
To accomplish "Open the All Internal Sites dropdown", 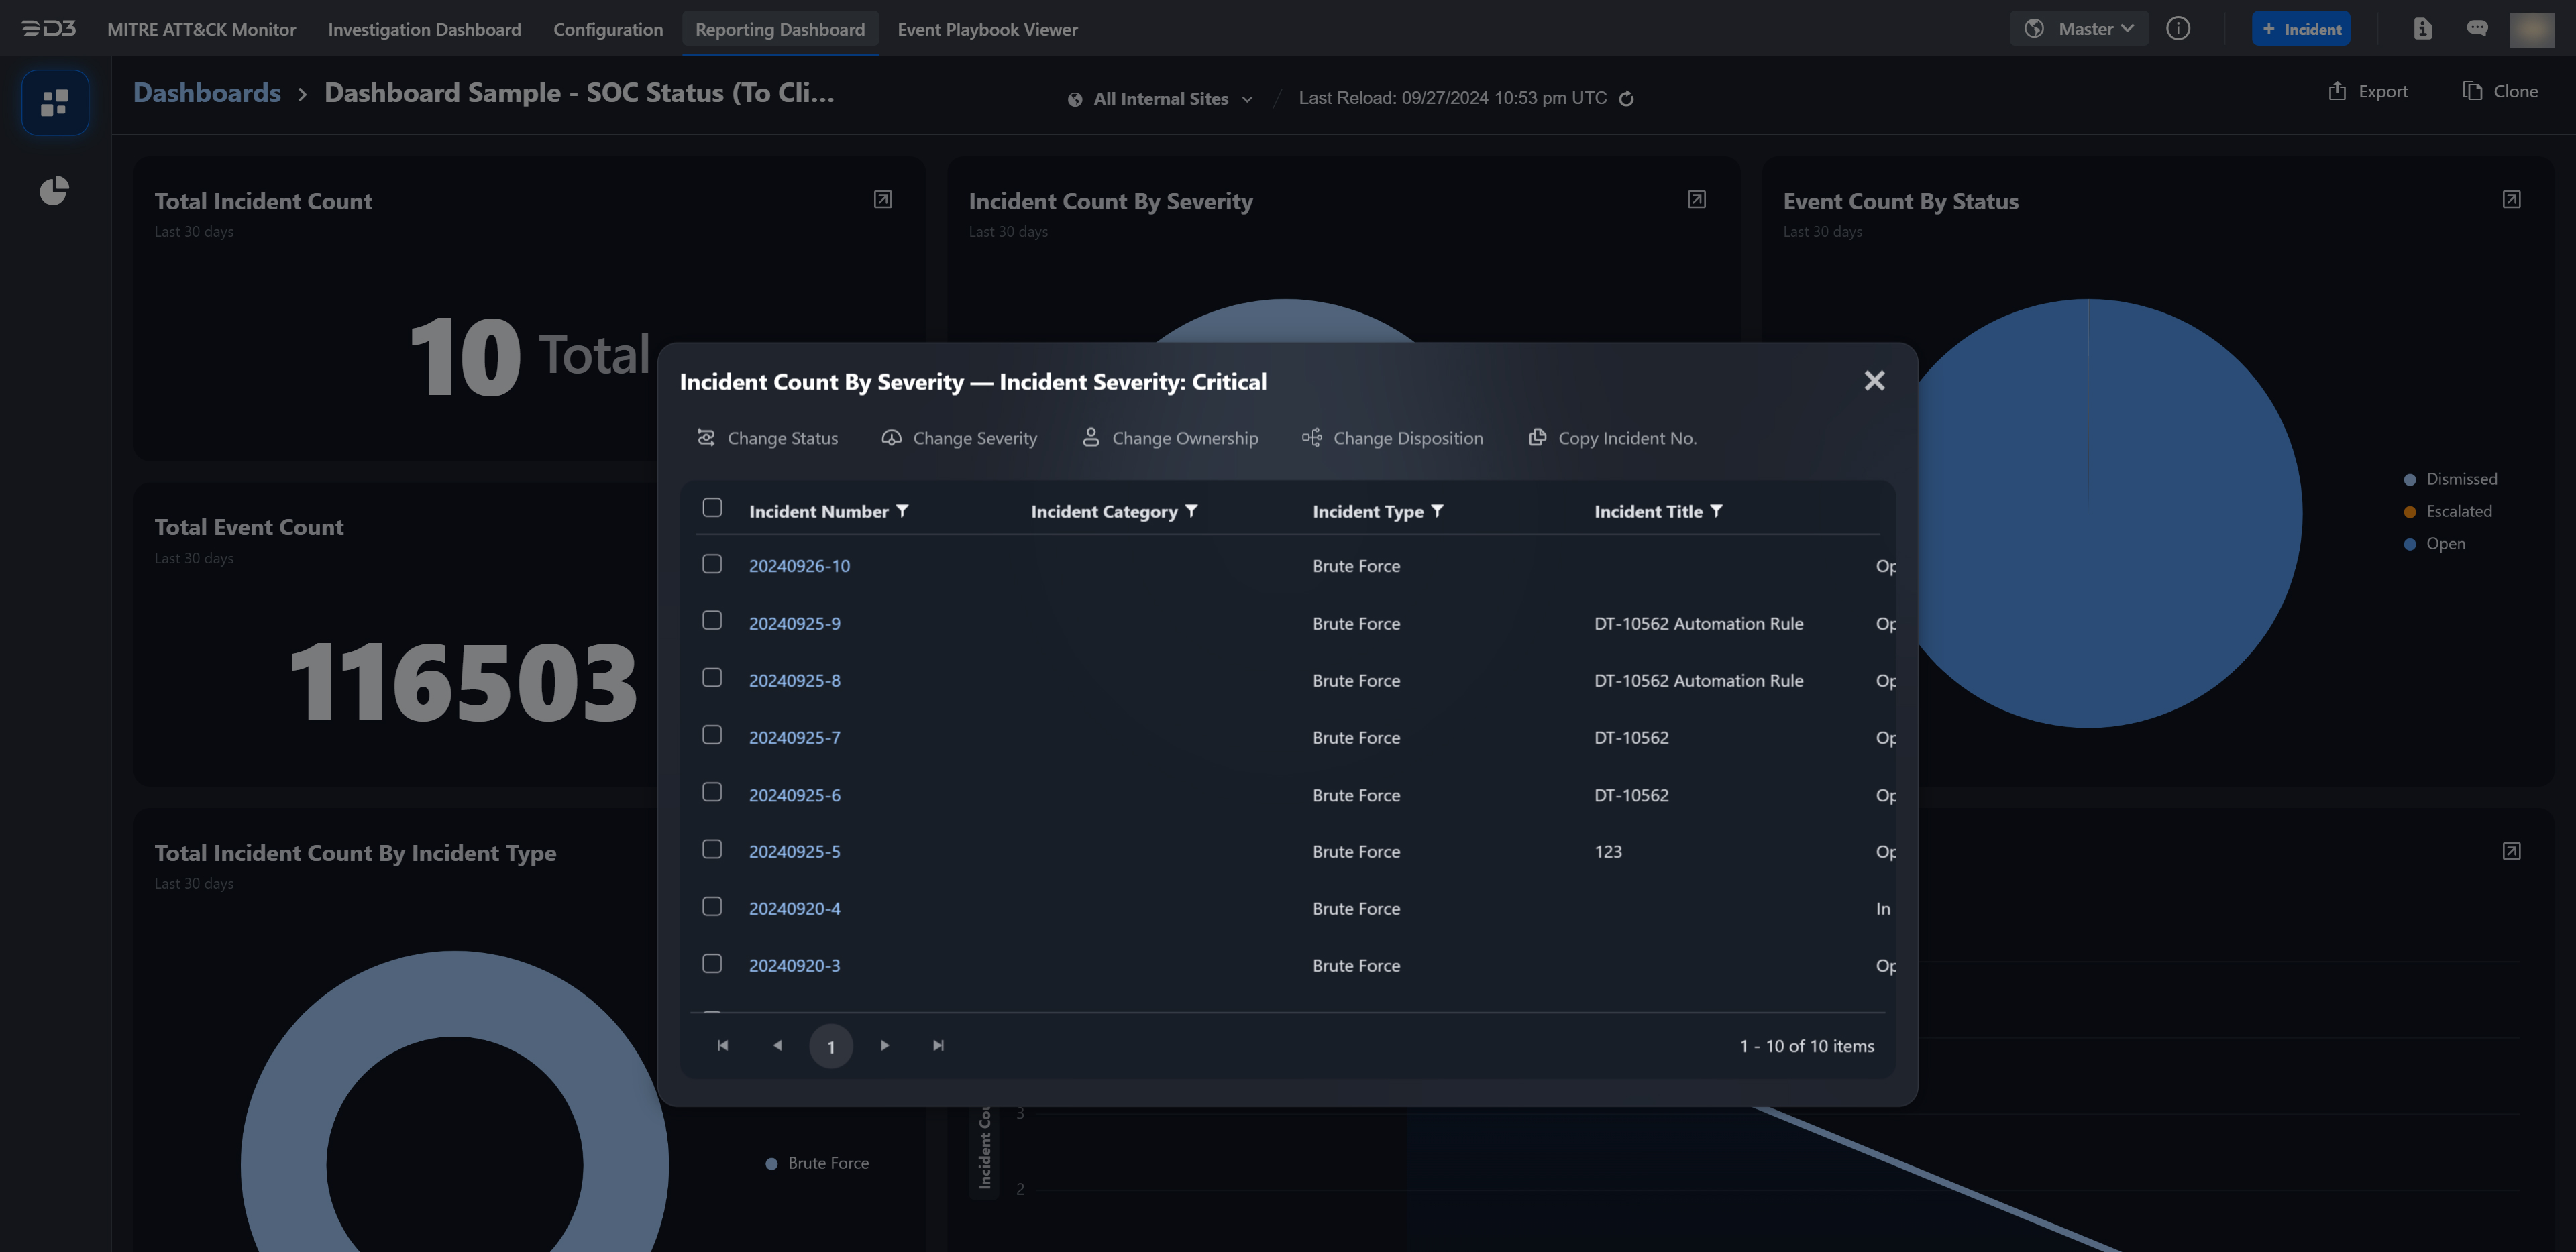I will tap(1161, 98).
